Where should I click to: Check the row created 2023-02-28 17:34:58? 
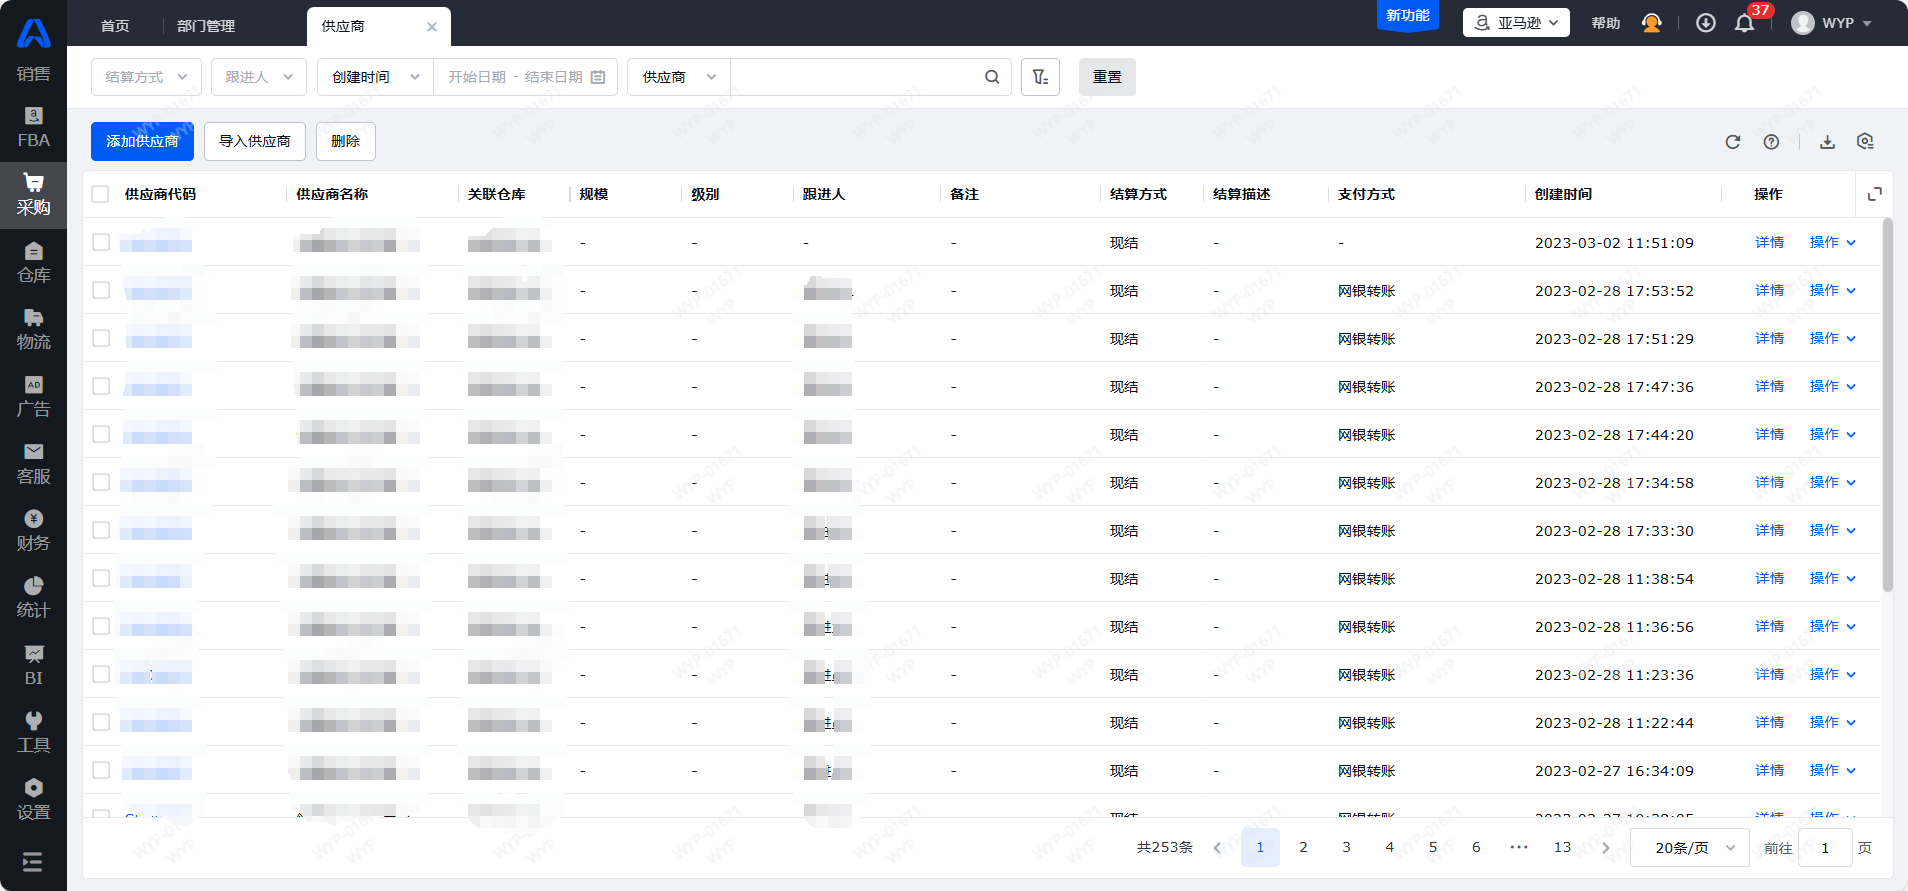click(101, 482)
